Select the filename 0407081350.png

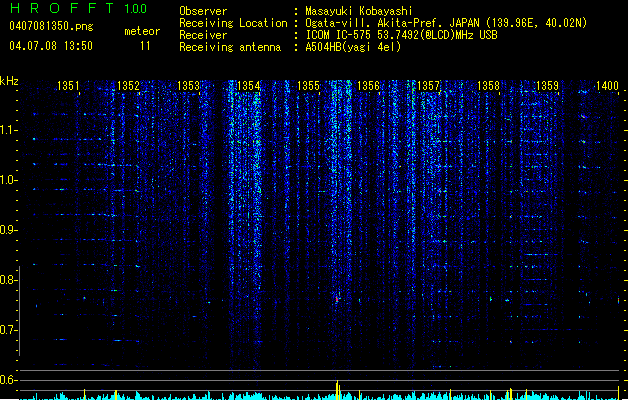pos(51,26)
